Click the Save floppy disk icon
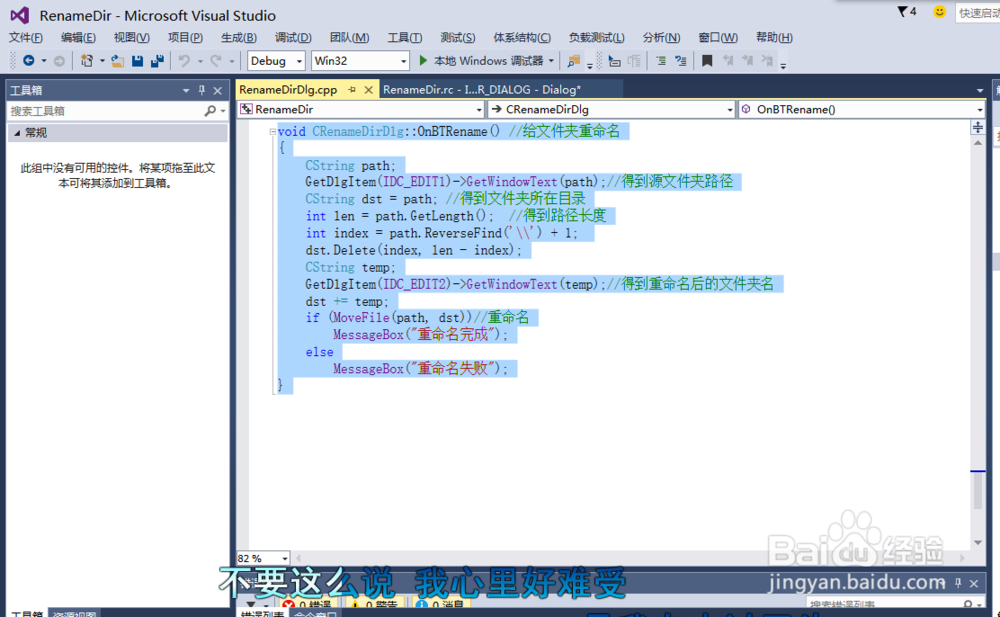 (x=137, y=61)
